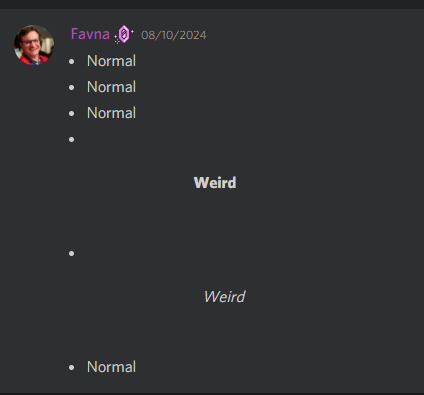The image size is (424, 395).
Task: Click the bullet before the last Normal
Action: click(71, 367)
